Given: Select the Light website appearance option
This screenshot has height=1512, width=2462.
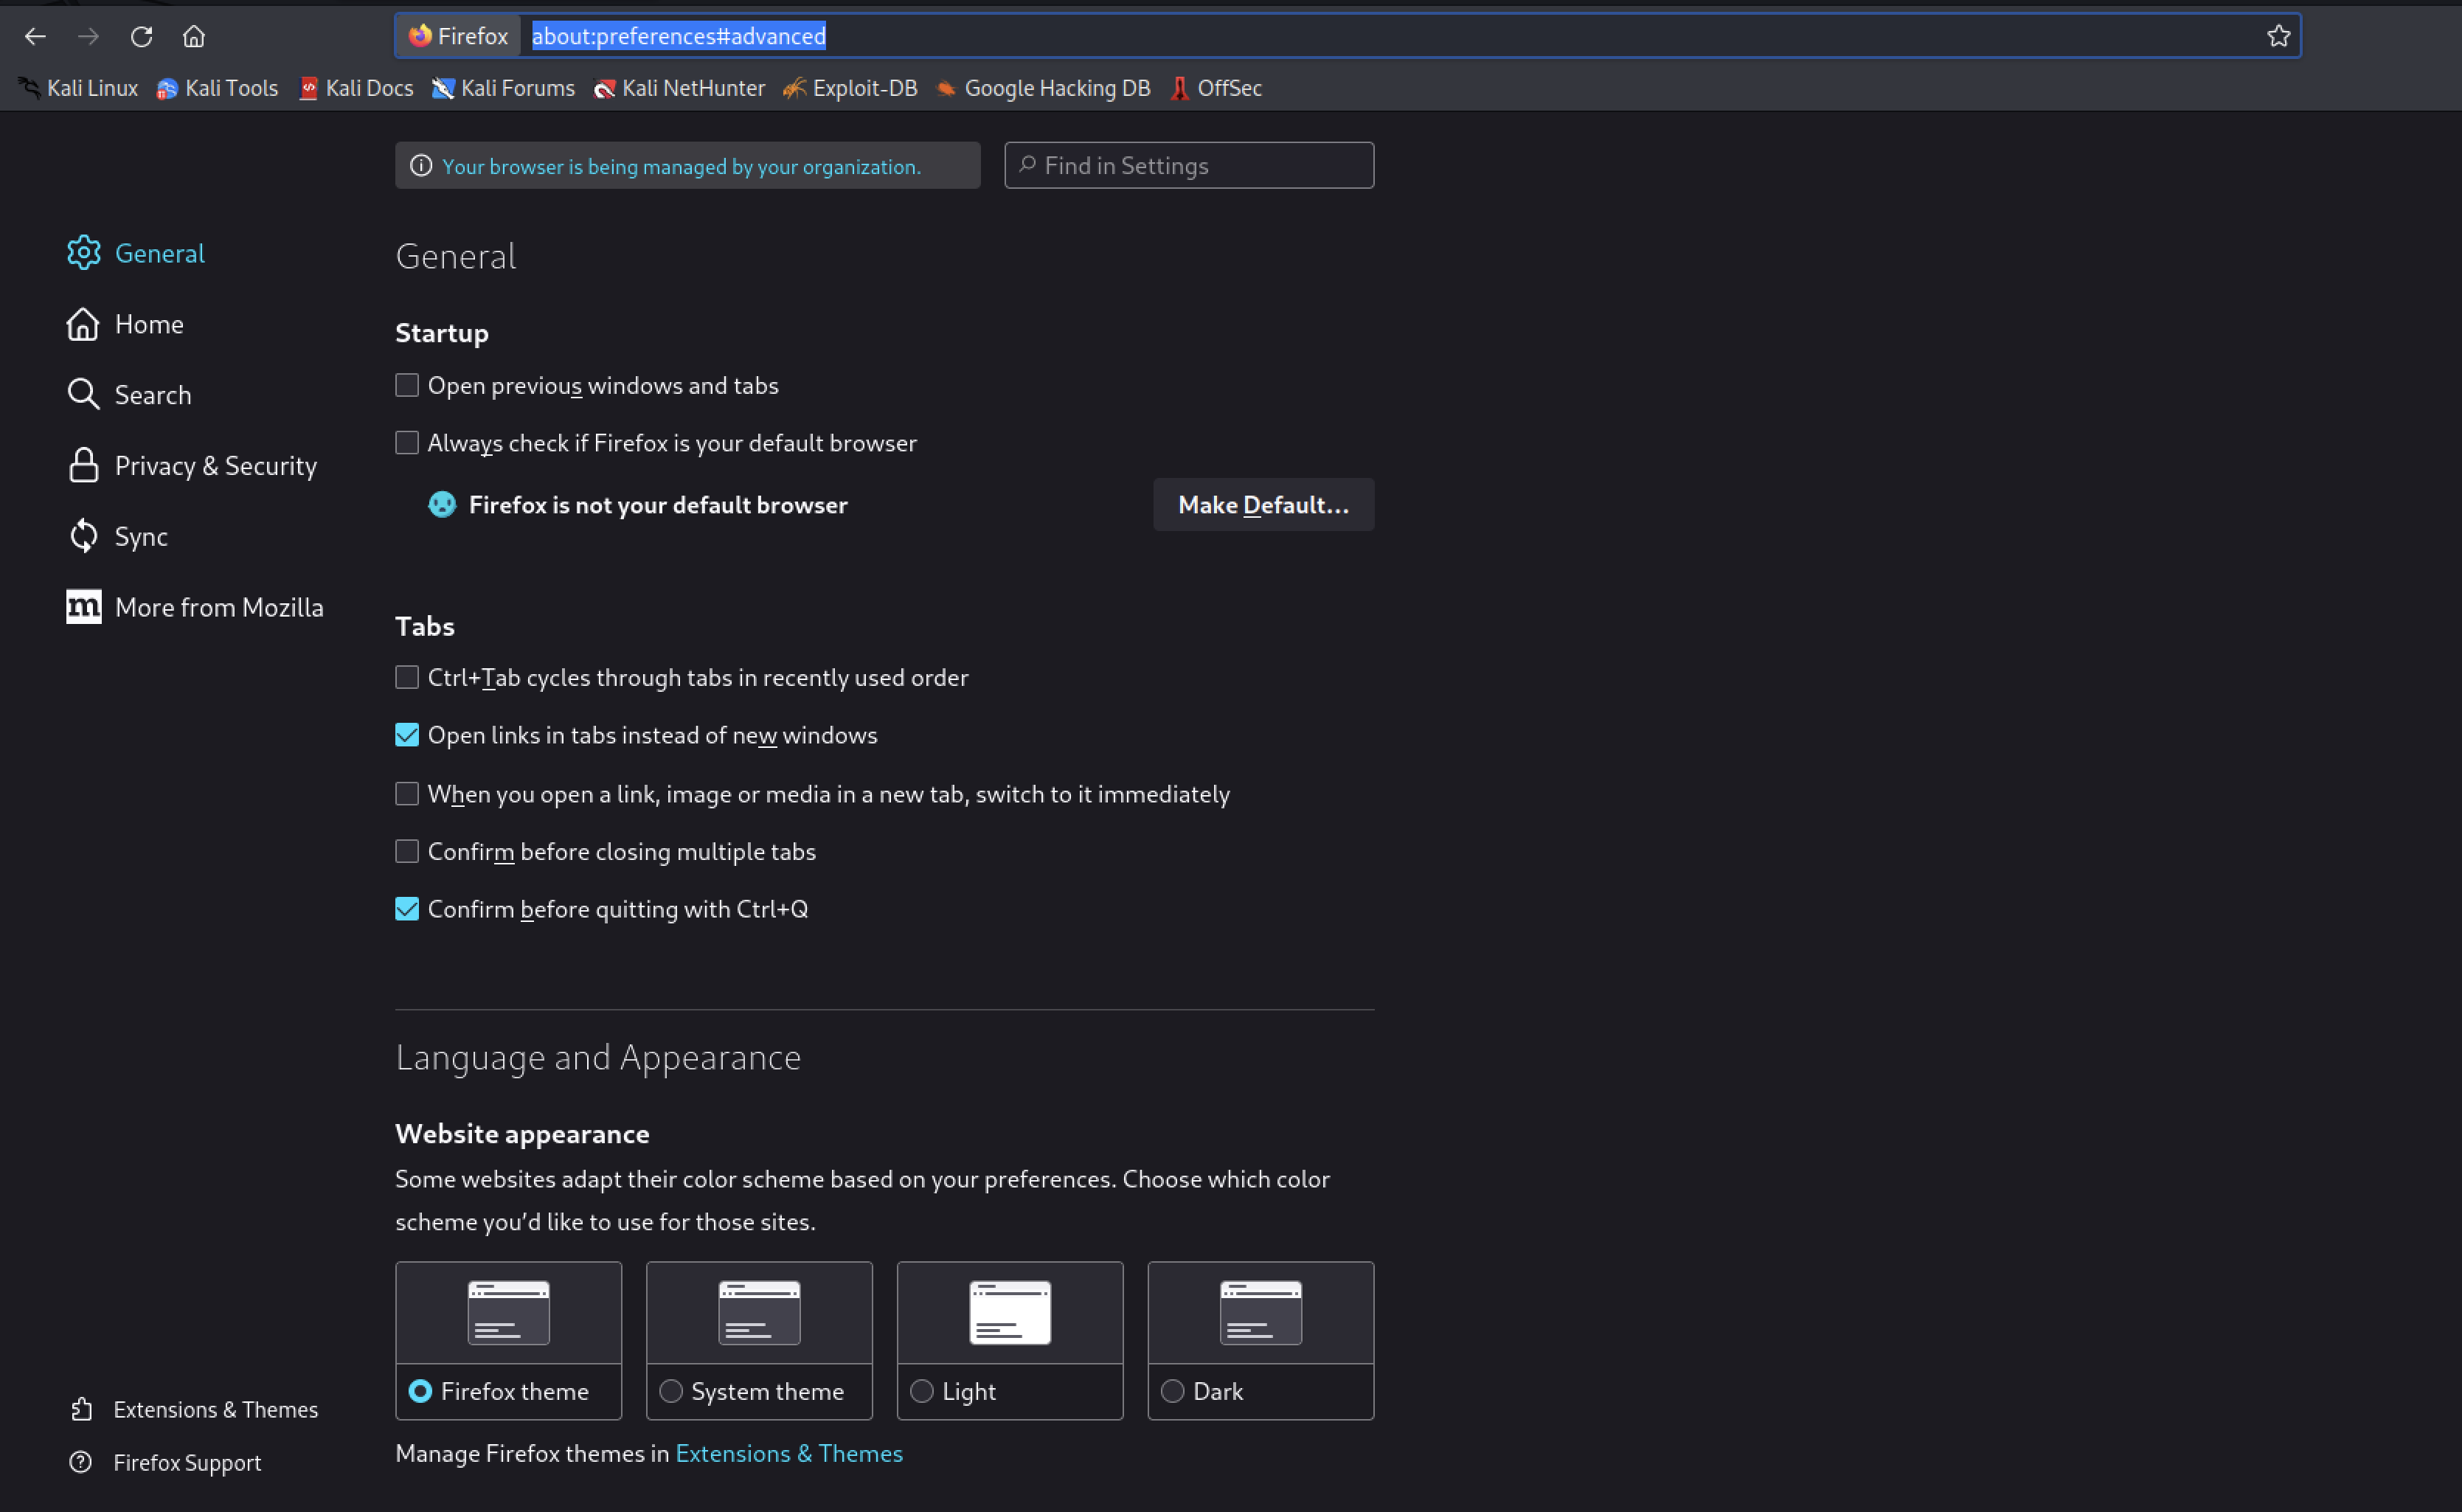Looking at the screenshot, I should tap(921, 1390).
